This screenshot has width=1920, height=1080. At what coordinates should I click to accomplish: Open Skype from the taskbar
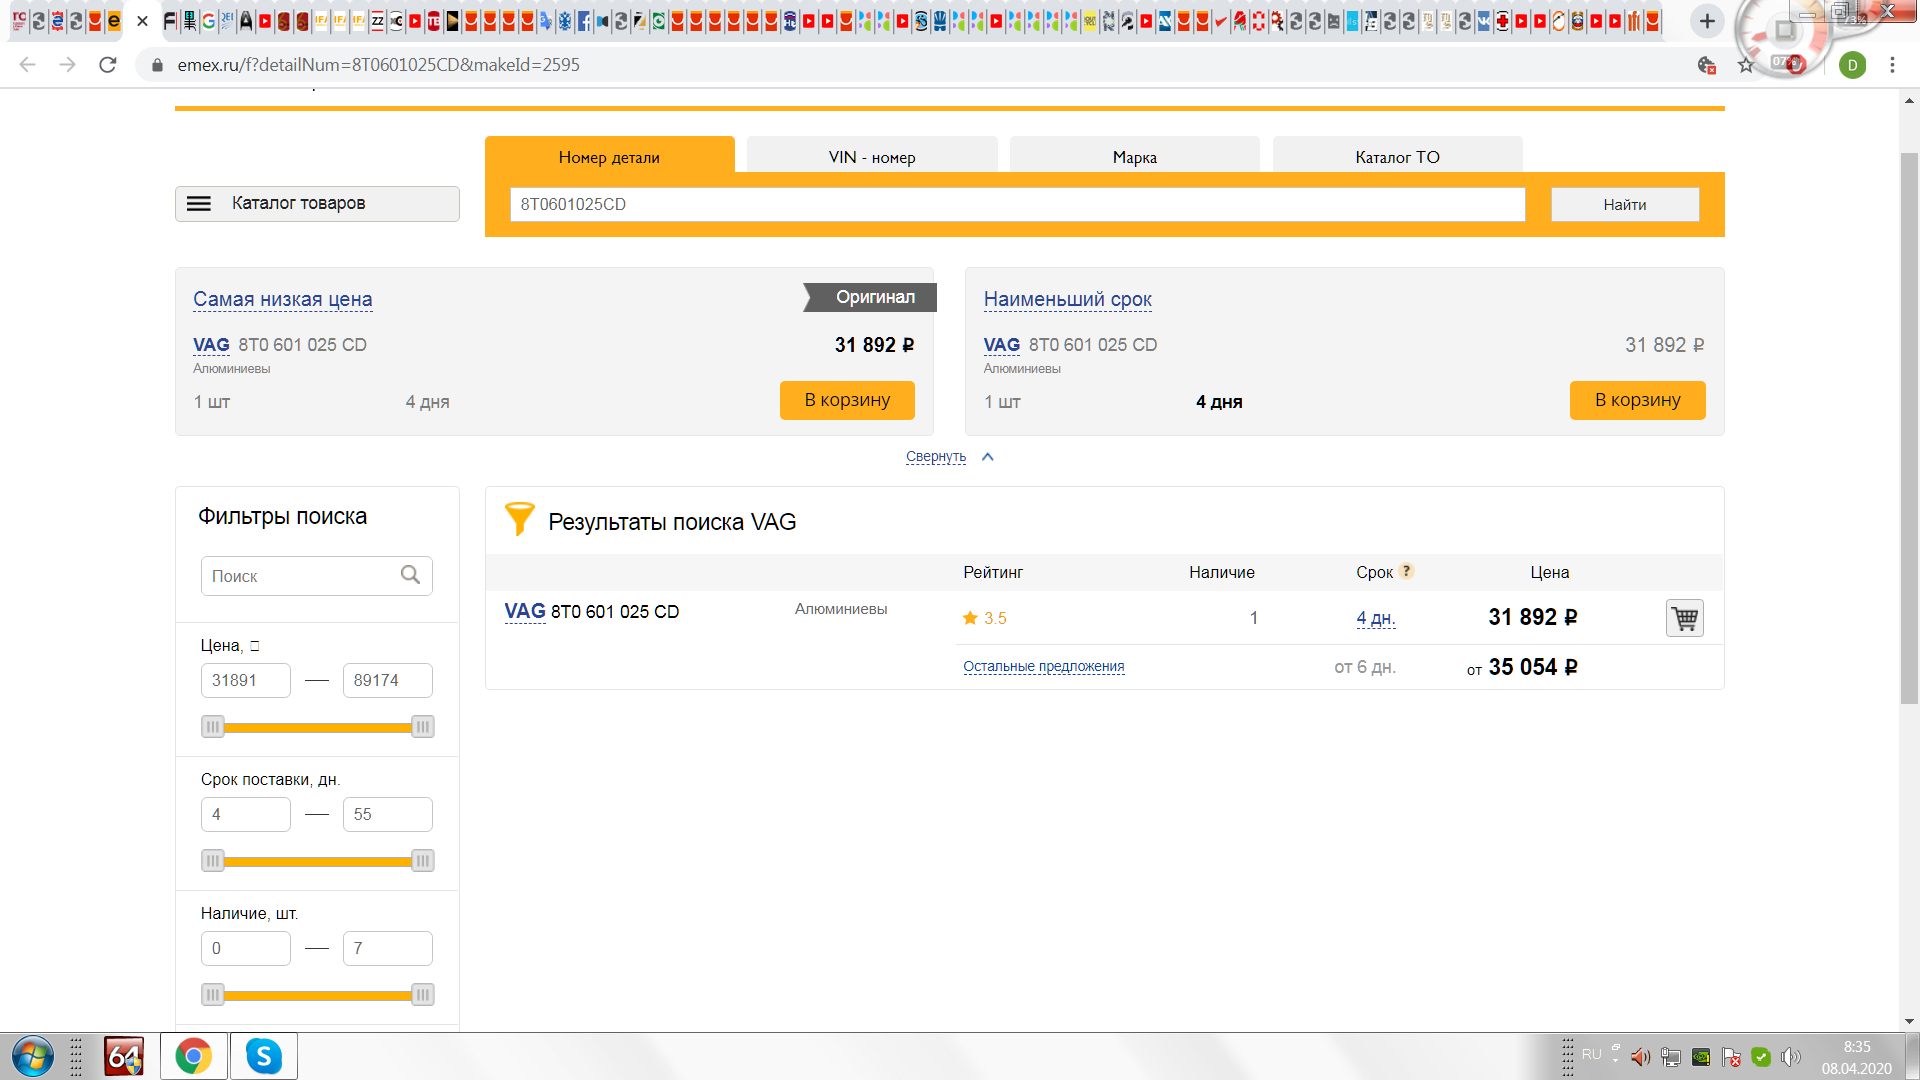264,1056
